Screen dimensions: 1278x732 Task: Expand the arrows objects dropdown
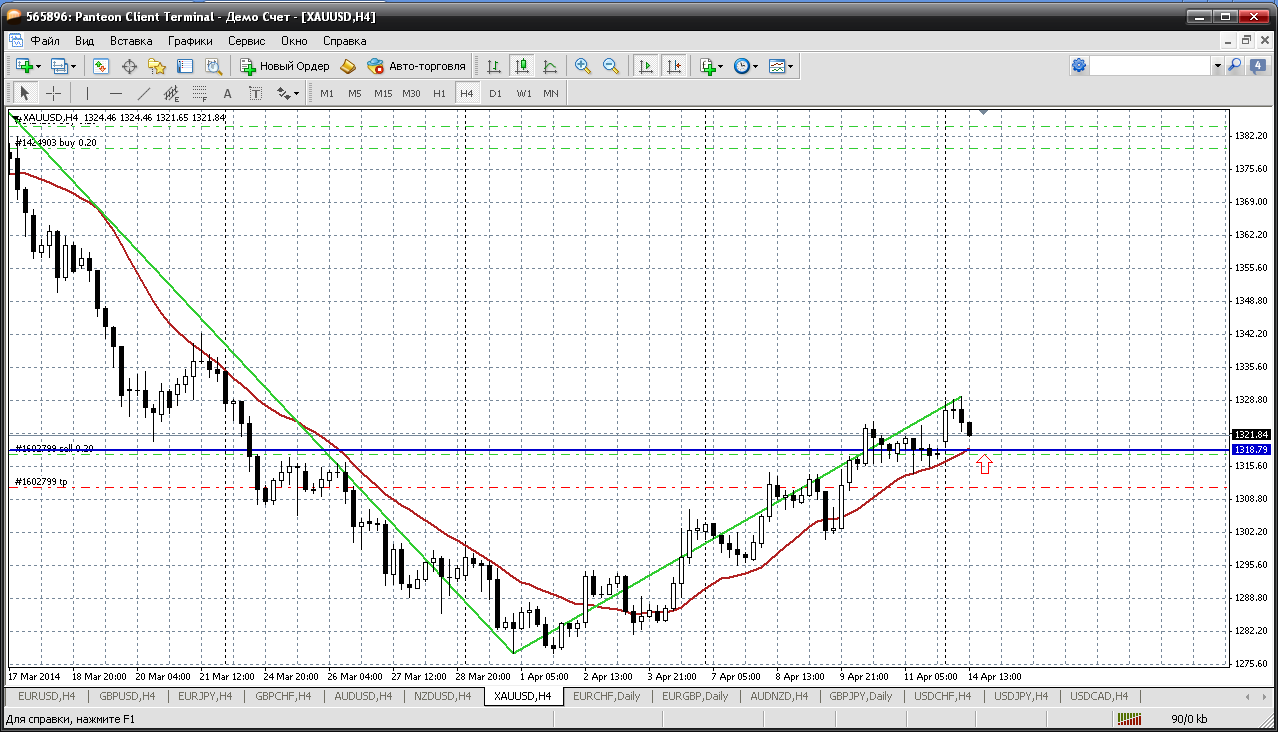288,93
